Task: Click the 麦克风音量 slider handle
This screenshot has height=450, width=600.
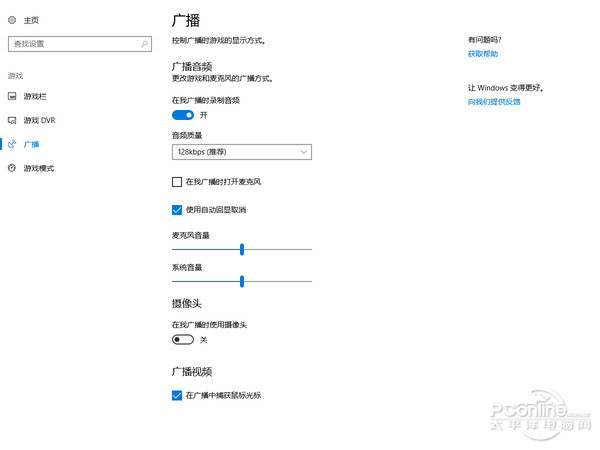Action: [242, 249]
